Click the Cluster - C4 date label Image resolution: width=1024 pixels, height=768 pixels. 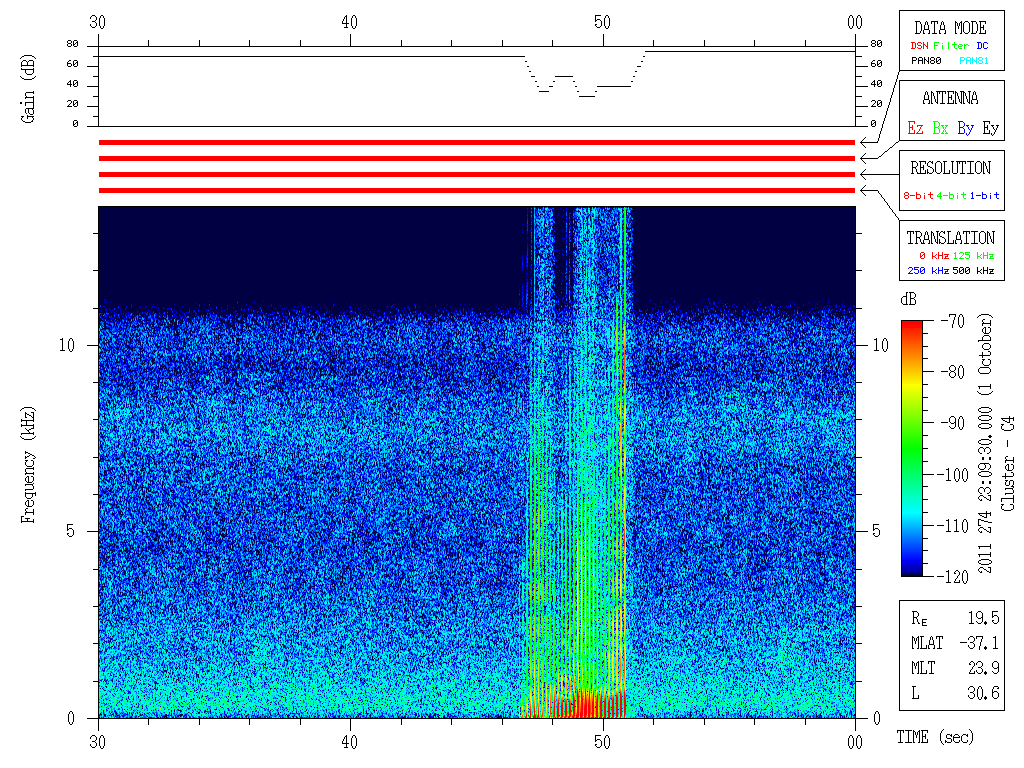pos(1008,464)
